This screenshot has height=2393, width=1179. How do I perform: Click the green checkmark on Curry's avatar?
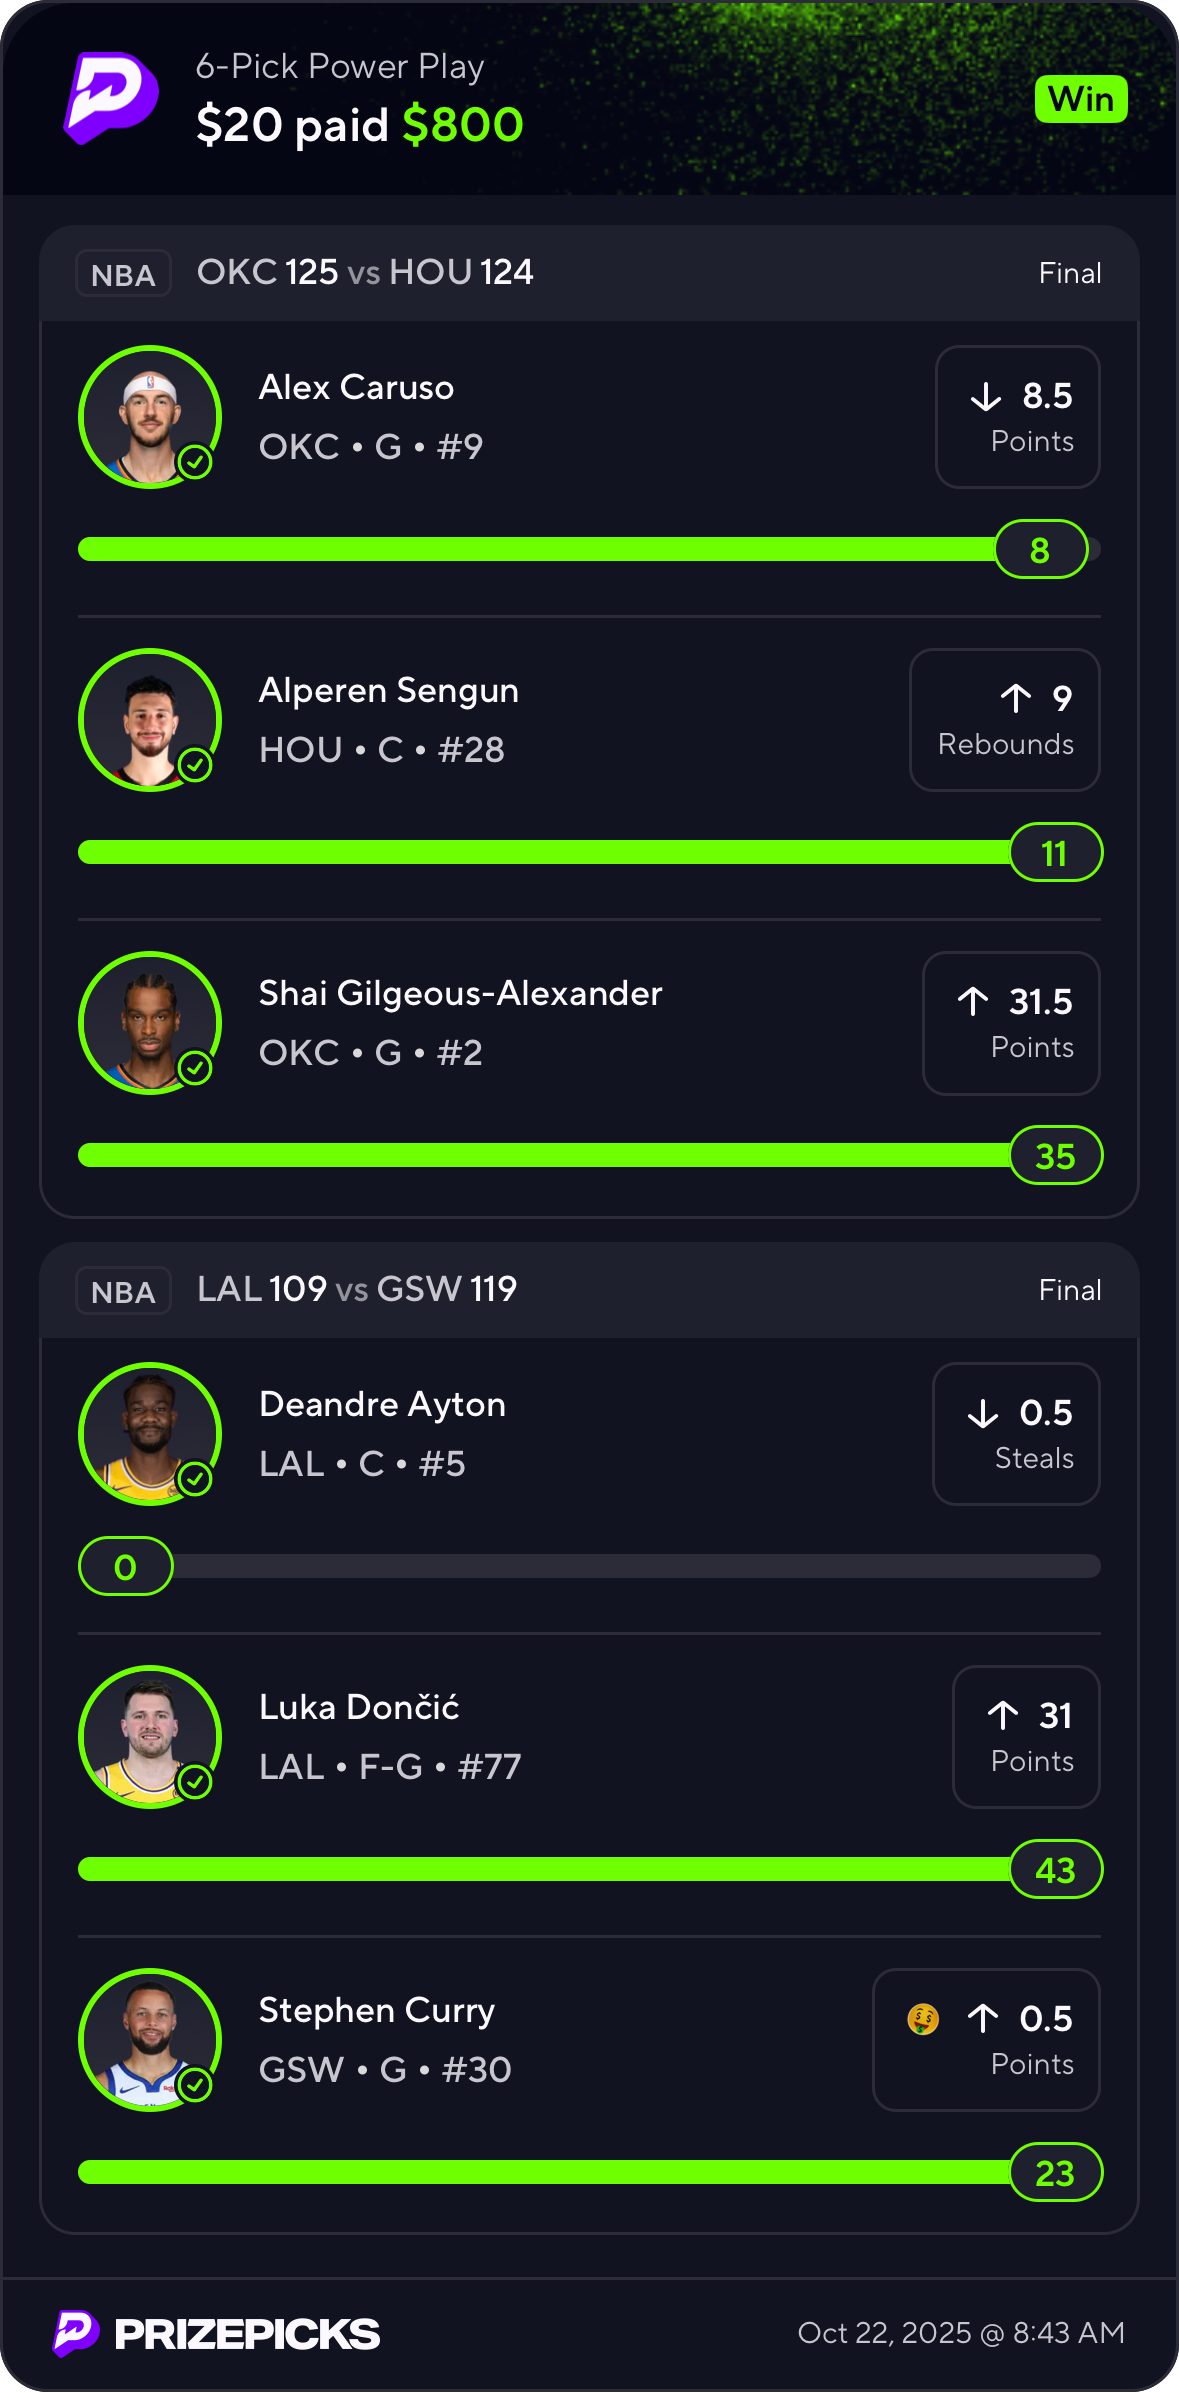195,2085
